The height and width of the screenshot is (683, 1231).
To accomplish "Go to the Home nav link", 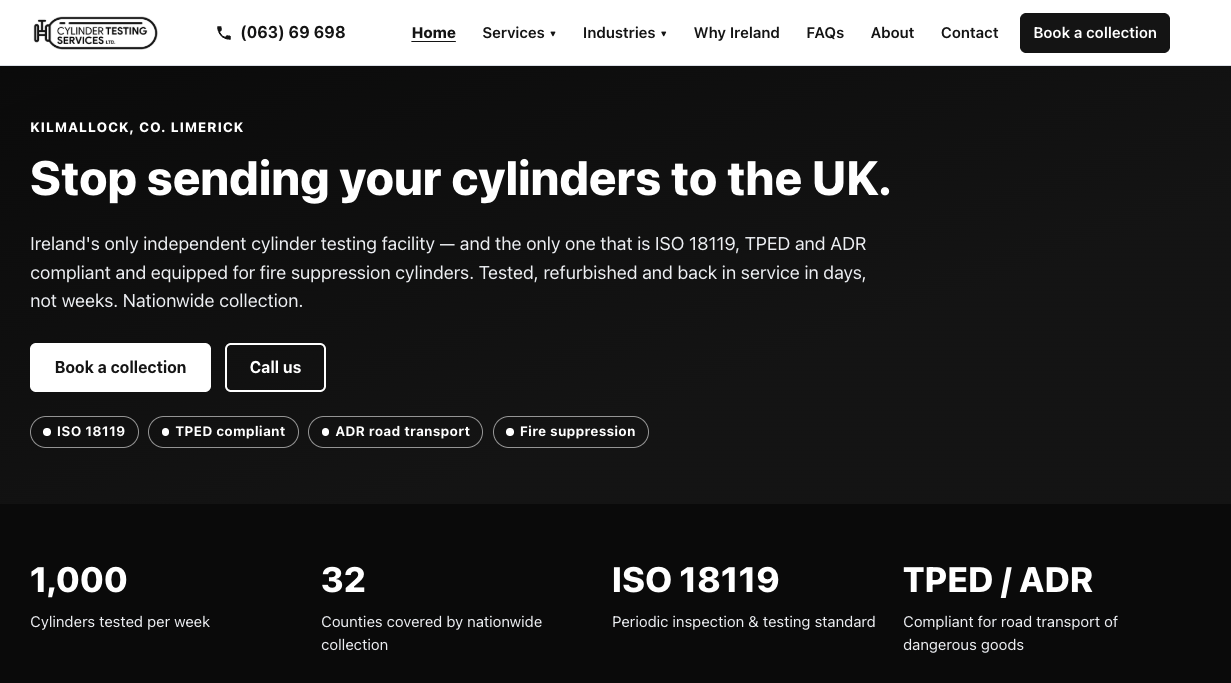I will click(434, 33).
